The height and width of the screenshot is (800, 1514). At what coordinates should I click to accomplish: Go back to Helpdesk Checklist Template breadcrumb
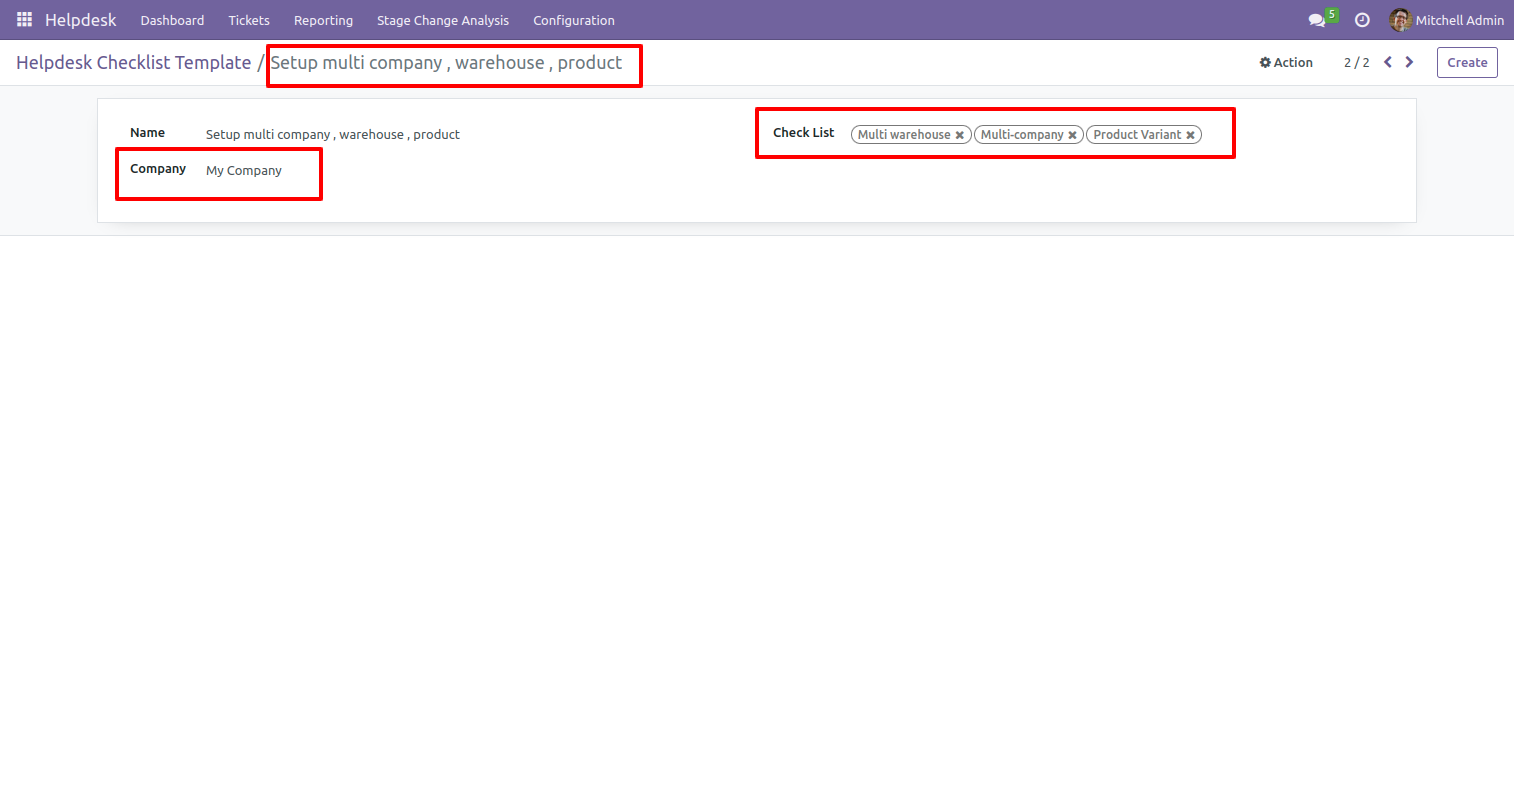click(x=134, y=62)
